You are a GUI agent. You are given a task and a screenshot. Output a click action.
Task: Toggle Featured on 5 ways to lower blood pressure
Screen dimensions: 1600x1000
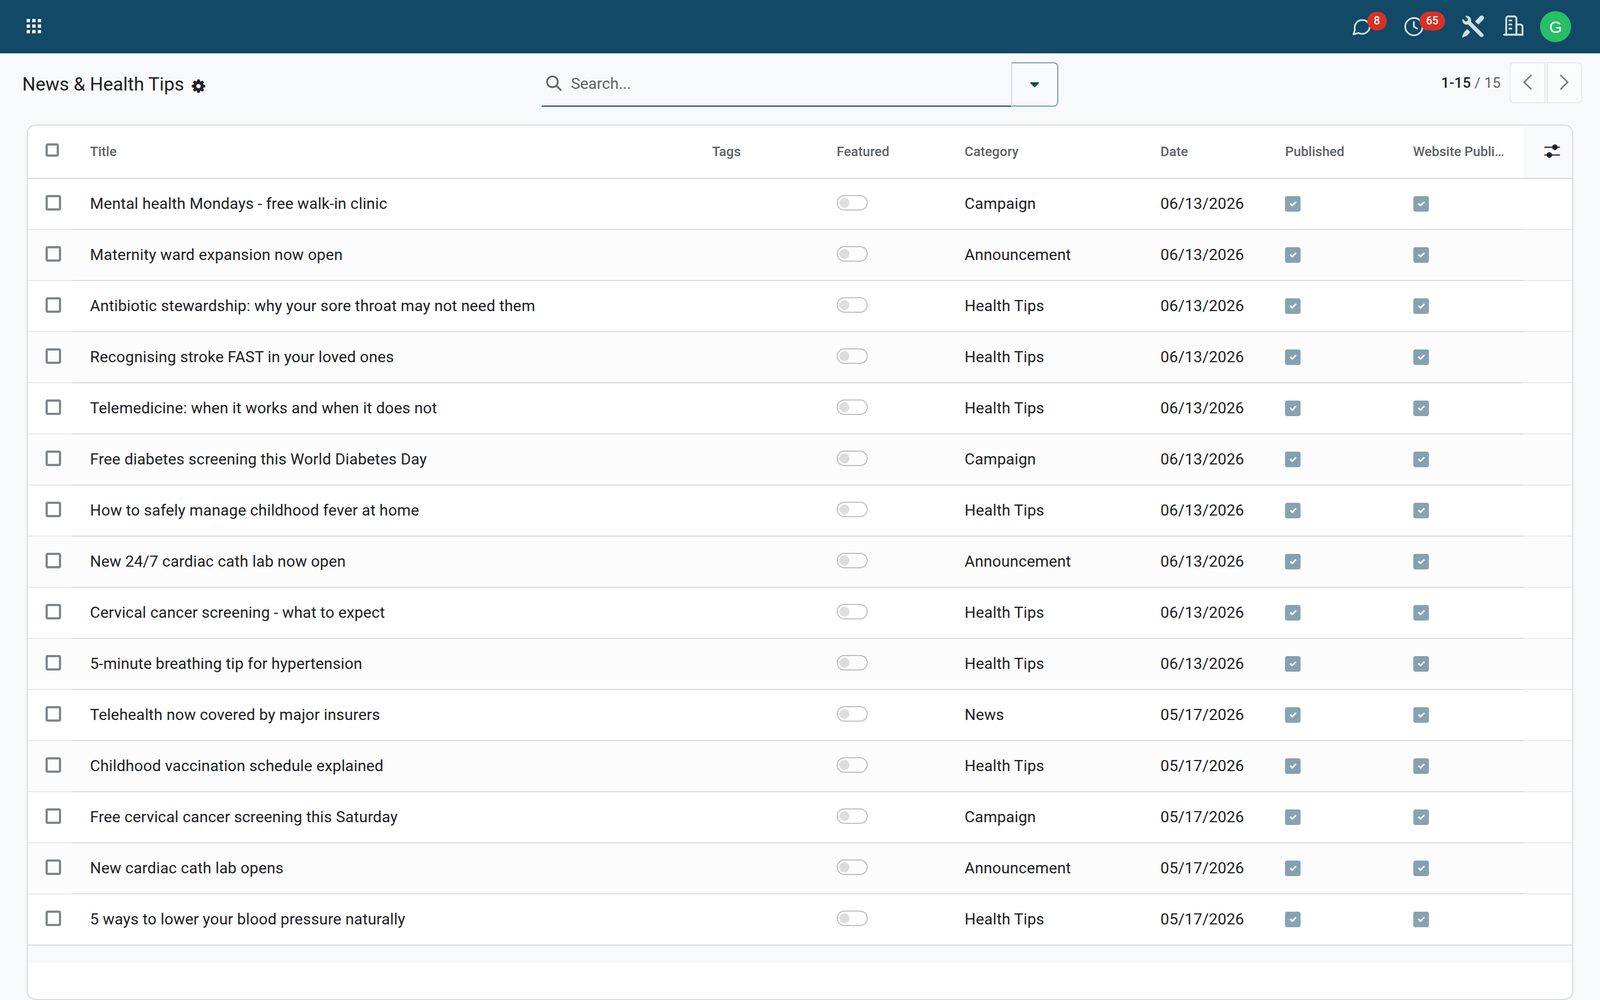point(852,918)
